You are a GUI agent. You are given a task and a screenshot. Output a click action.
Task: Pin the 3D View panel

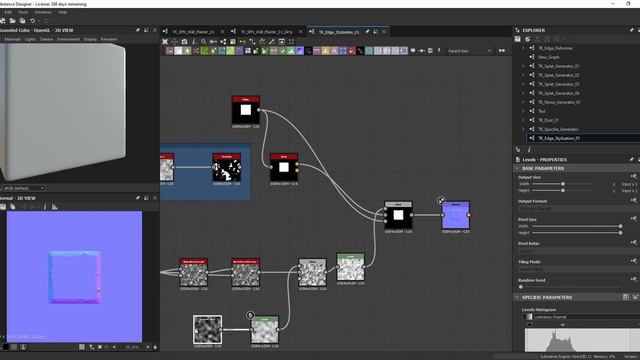tap(138, 30)
